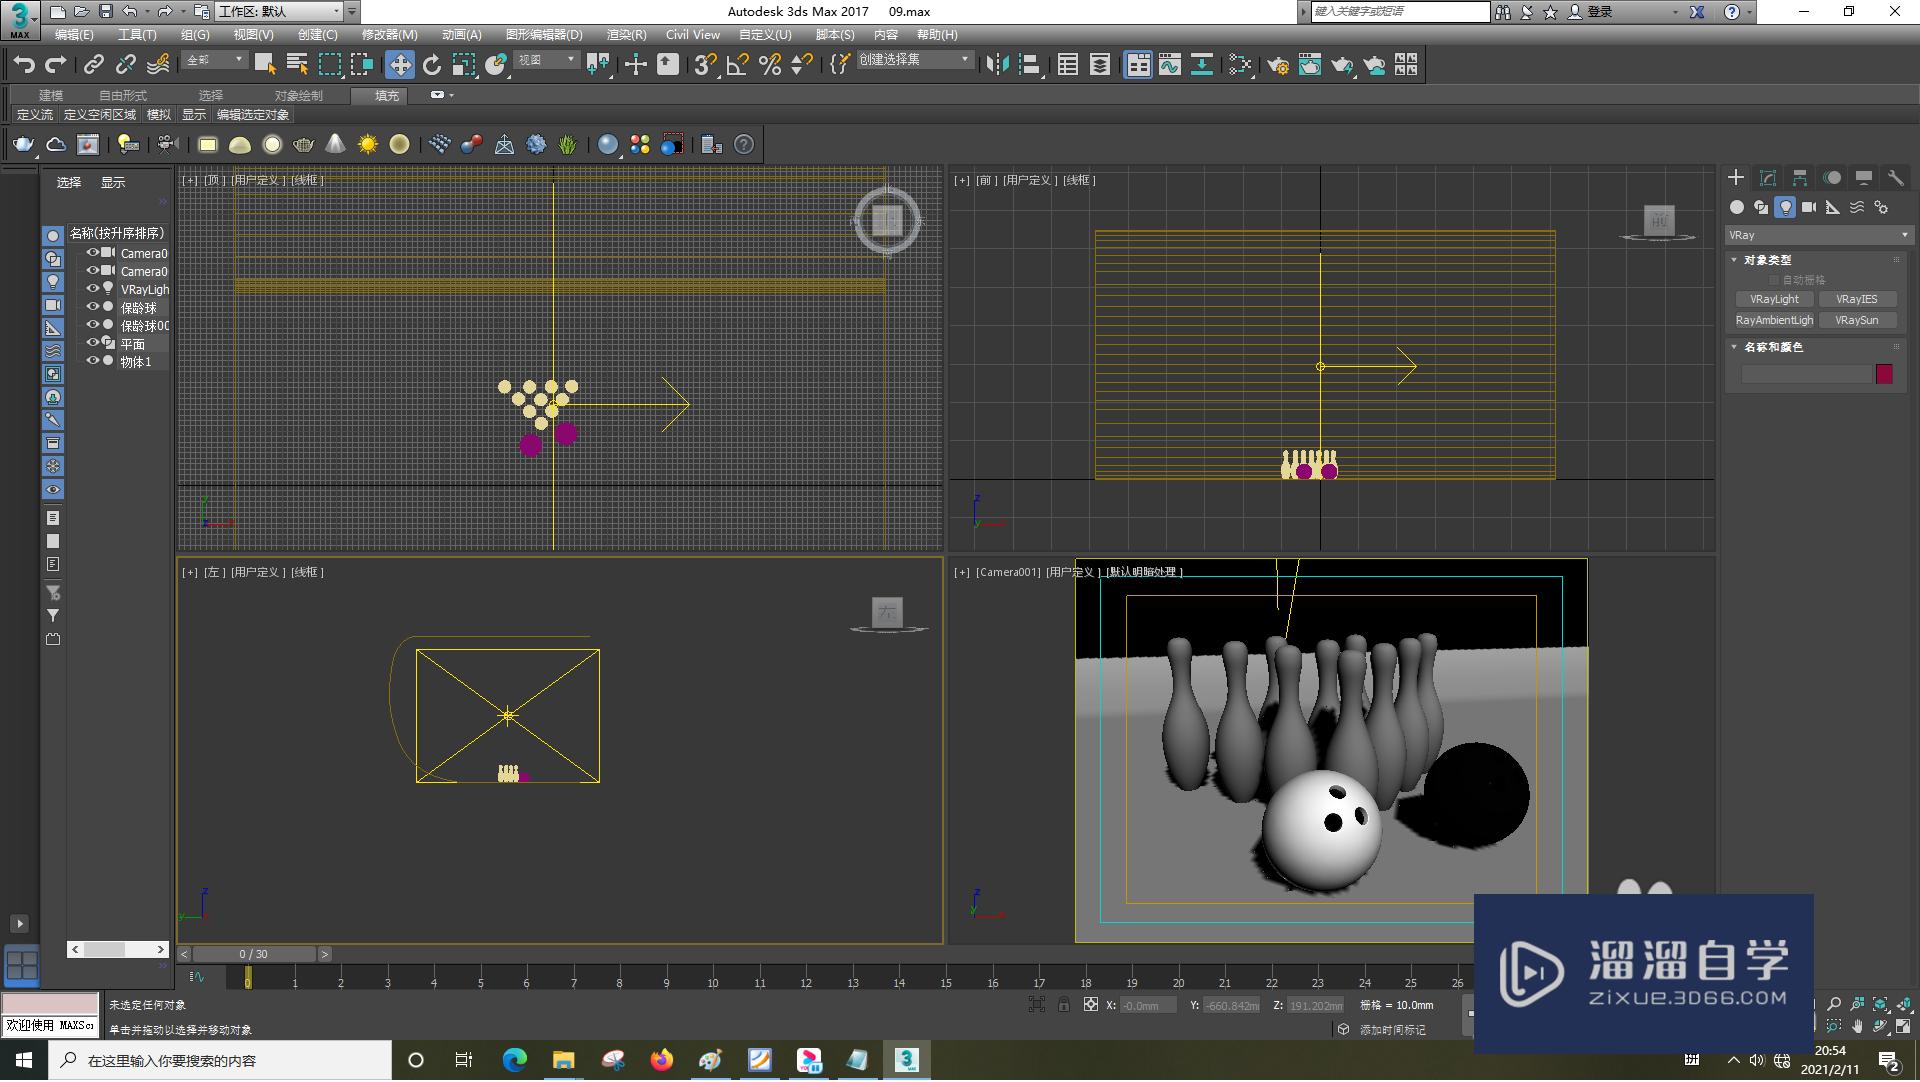Screen dimensions: 1920x1082
Task: Toggle the Percent Snap icon
Action: click(x=770, y=65)
